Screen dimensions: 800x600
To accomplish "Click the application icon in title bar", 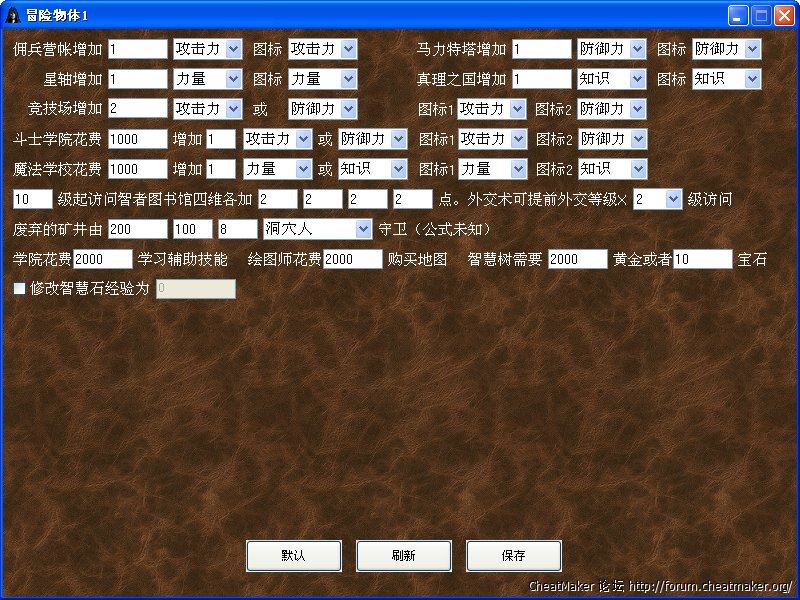I will [13, 15].
